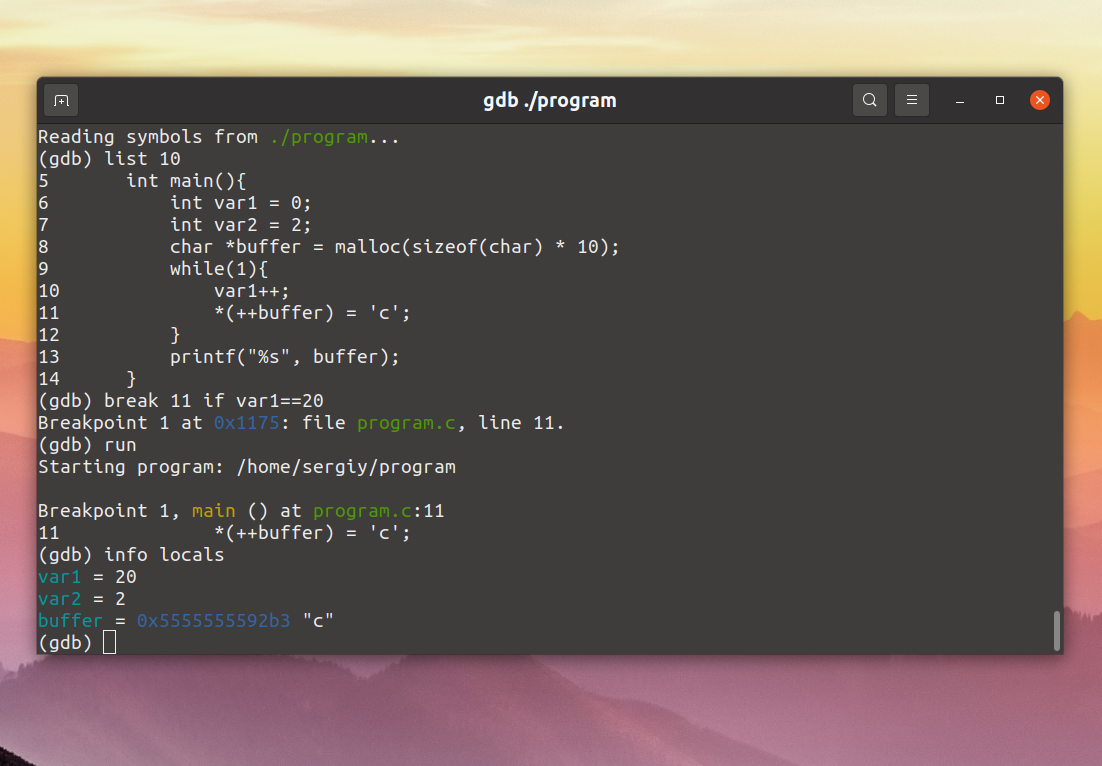Open a new terminal tab
Screen dimensions: 1102x766
pyautogui.click(x=61, y=100)
